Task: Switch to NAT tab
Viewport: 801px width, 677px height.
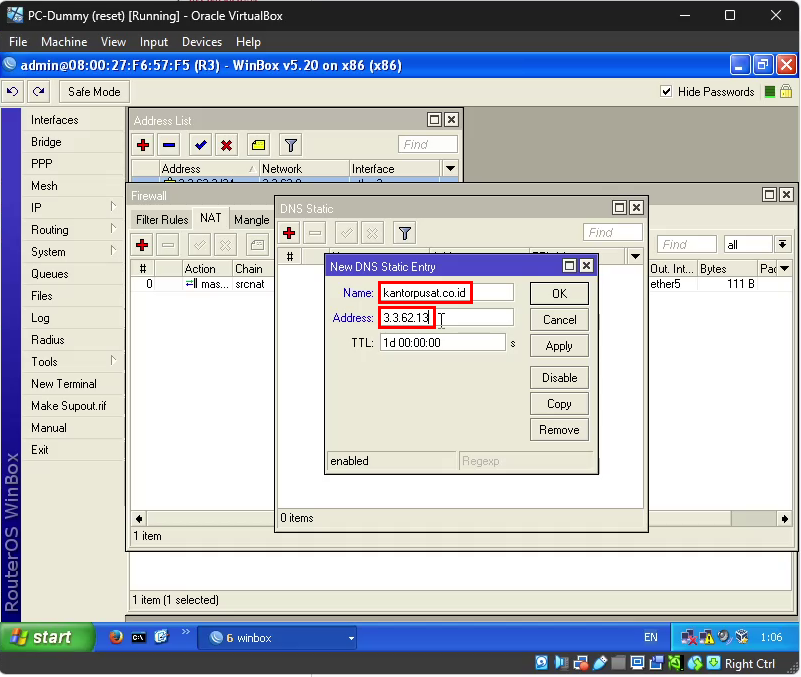Action: [x=210, y=218]
